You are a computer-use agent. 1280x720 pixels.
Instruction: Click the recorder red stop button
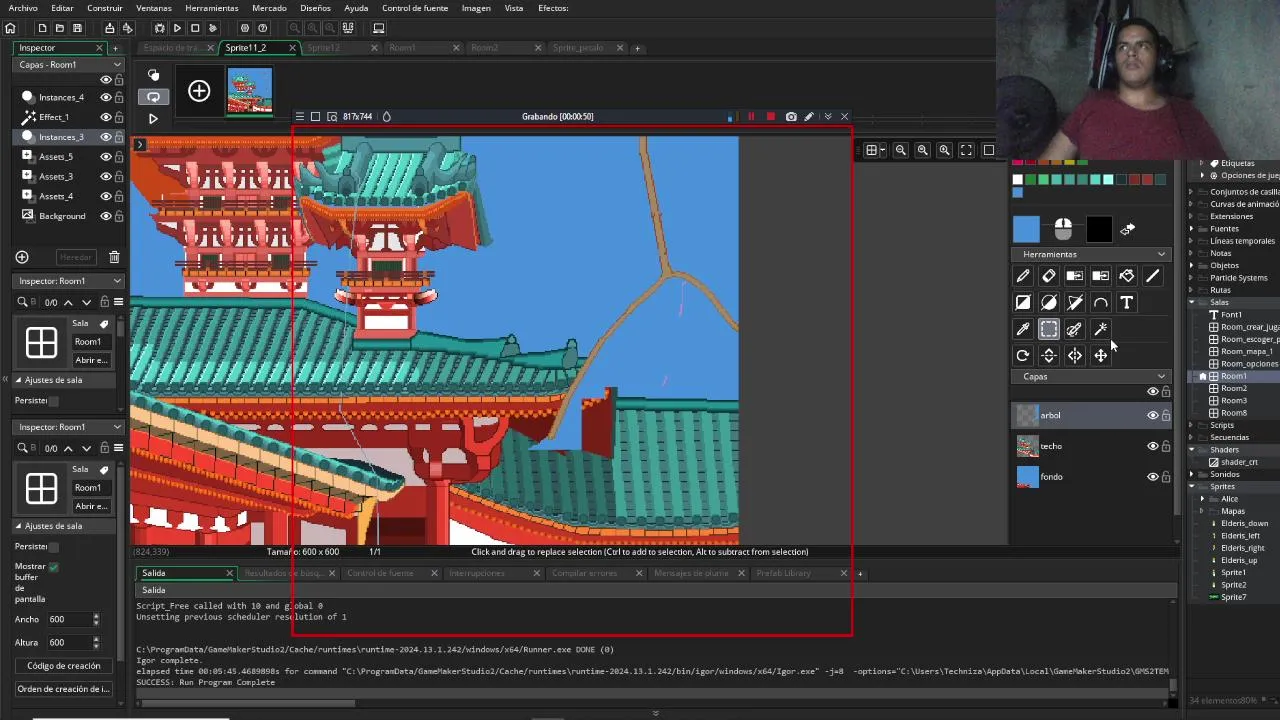770,116
